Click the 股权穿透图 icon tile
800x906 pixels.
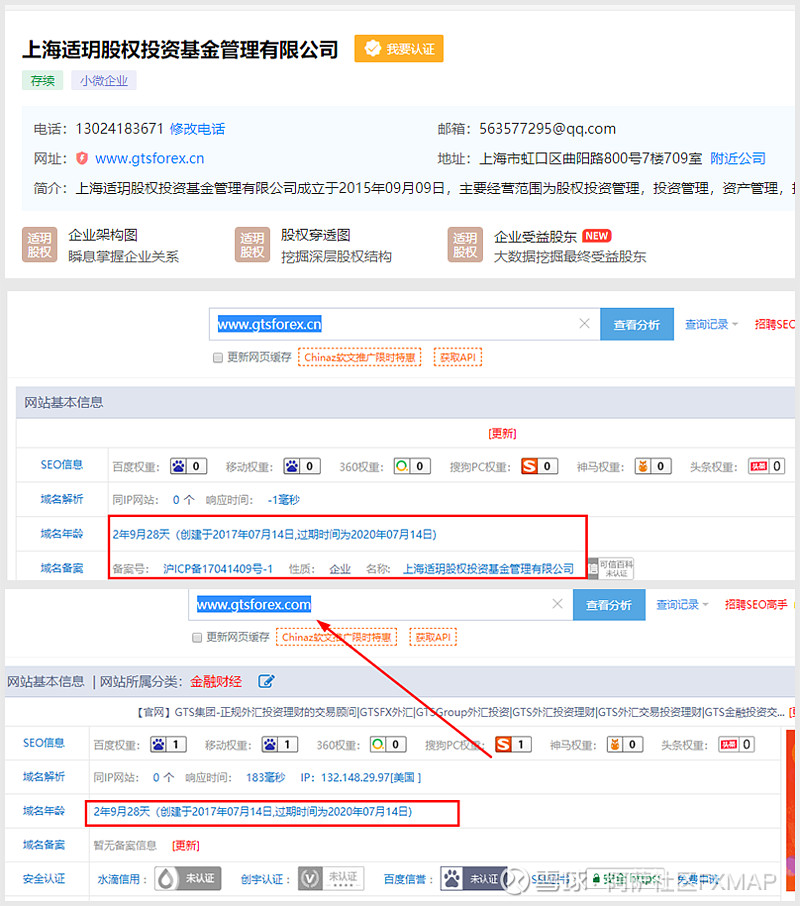coord(252,245)
